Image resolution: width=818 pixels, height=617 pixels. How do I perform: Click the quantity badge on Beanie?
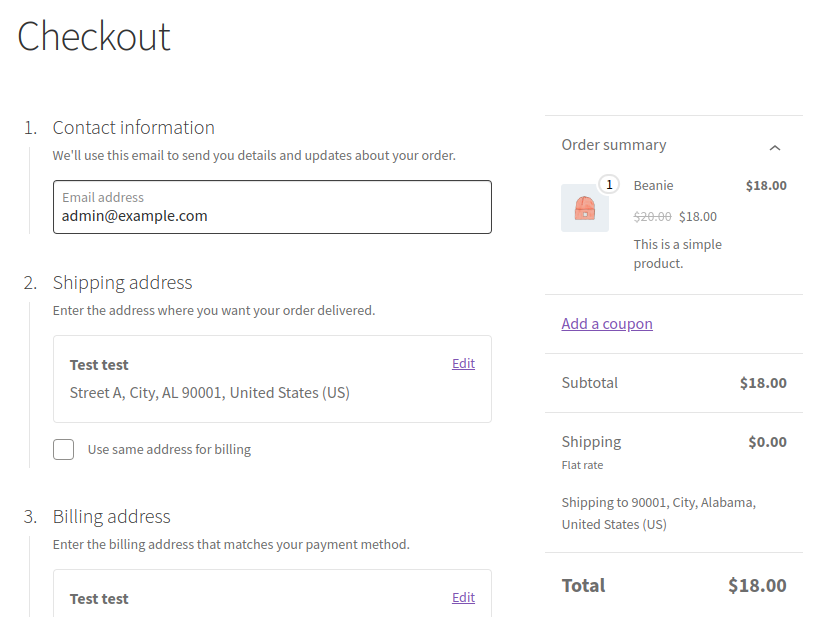609,185
